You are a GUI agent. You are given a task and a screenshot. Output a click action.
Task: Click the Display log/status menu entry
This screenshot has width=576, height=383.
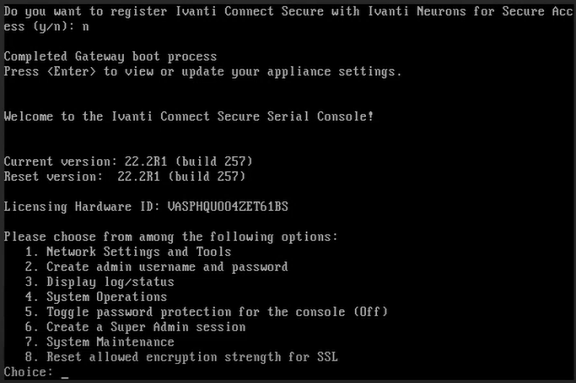[x=100, y=282]
